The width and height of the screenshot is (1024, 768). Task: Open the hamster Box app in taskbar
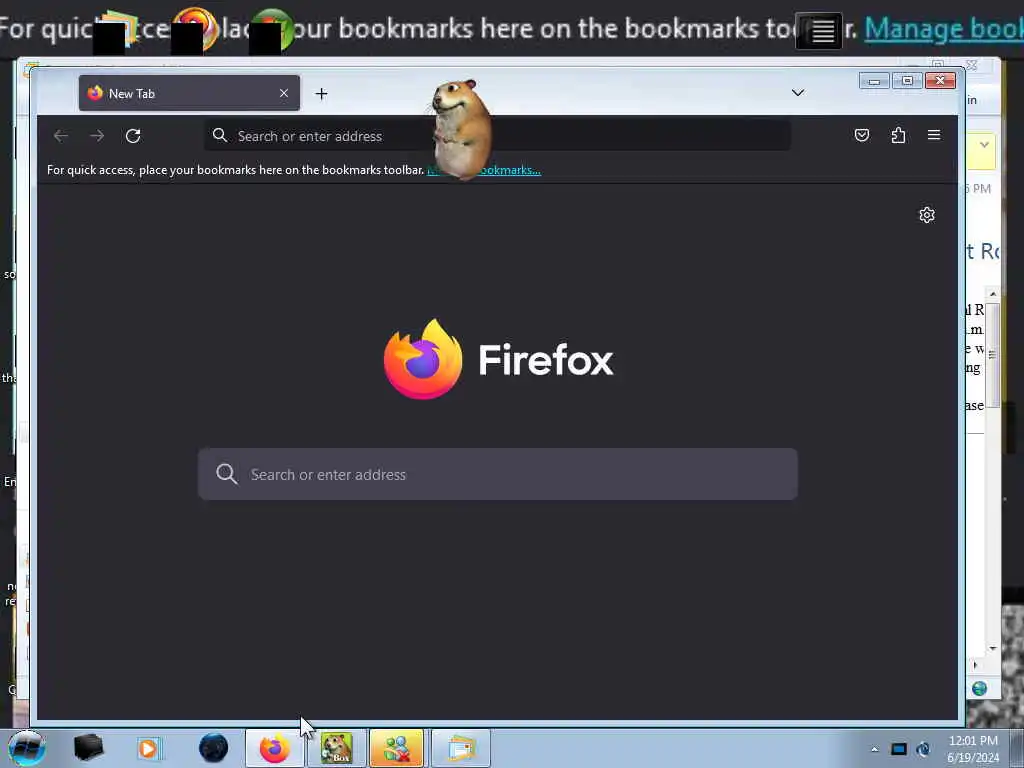click(x=336, y=748)
